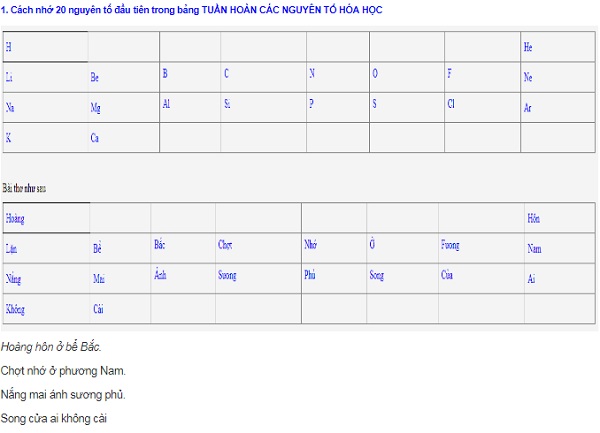Select the 'Ca' element link
The image size is (600, 433).
95,138
